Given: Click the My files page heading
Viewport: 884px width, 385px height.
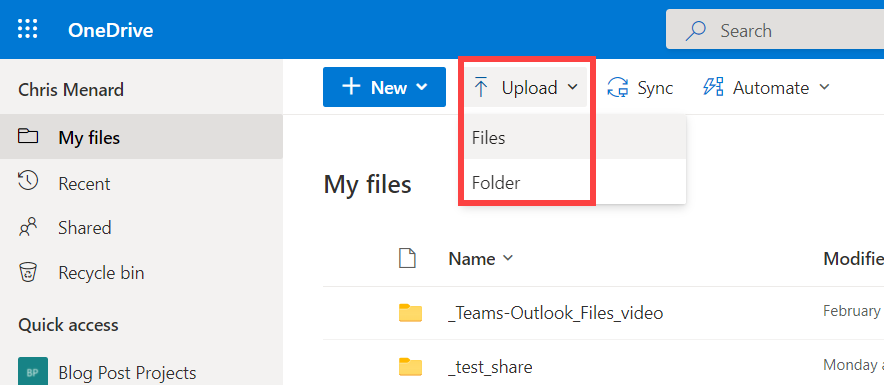Looking at the screenshot, I should tap(368, 184).
